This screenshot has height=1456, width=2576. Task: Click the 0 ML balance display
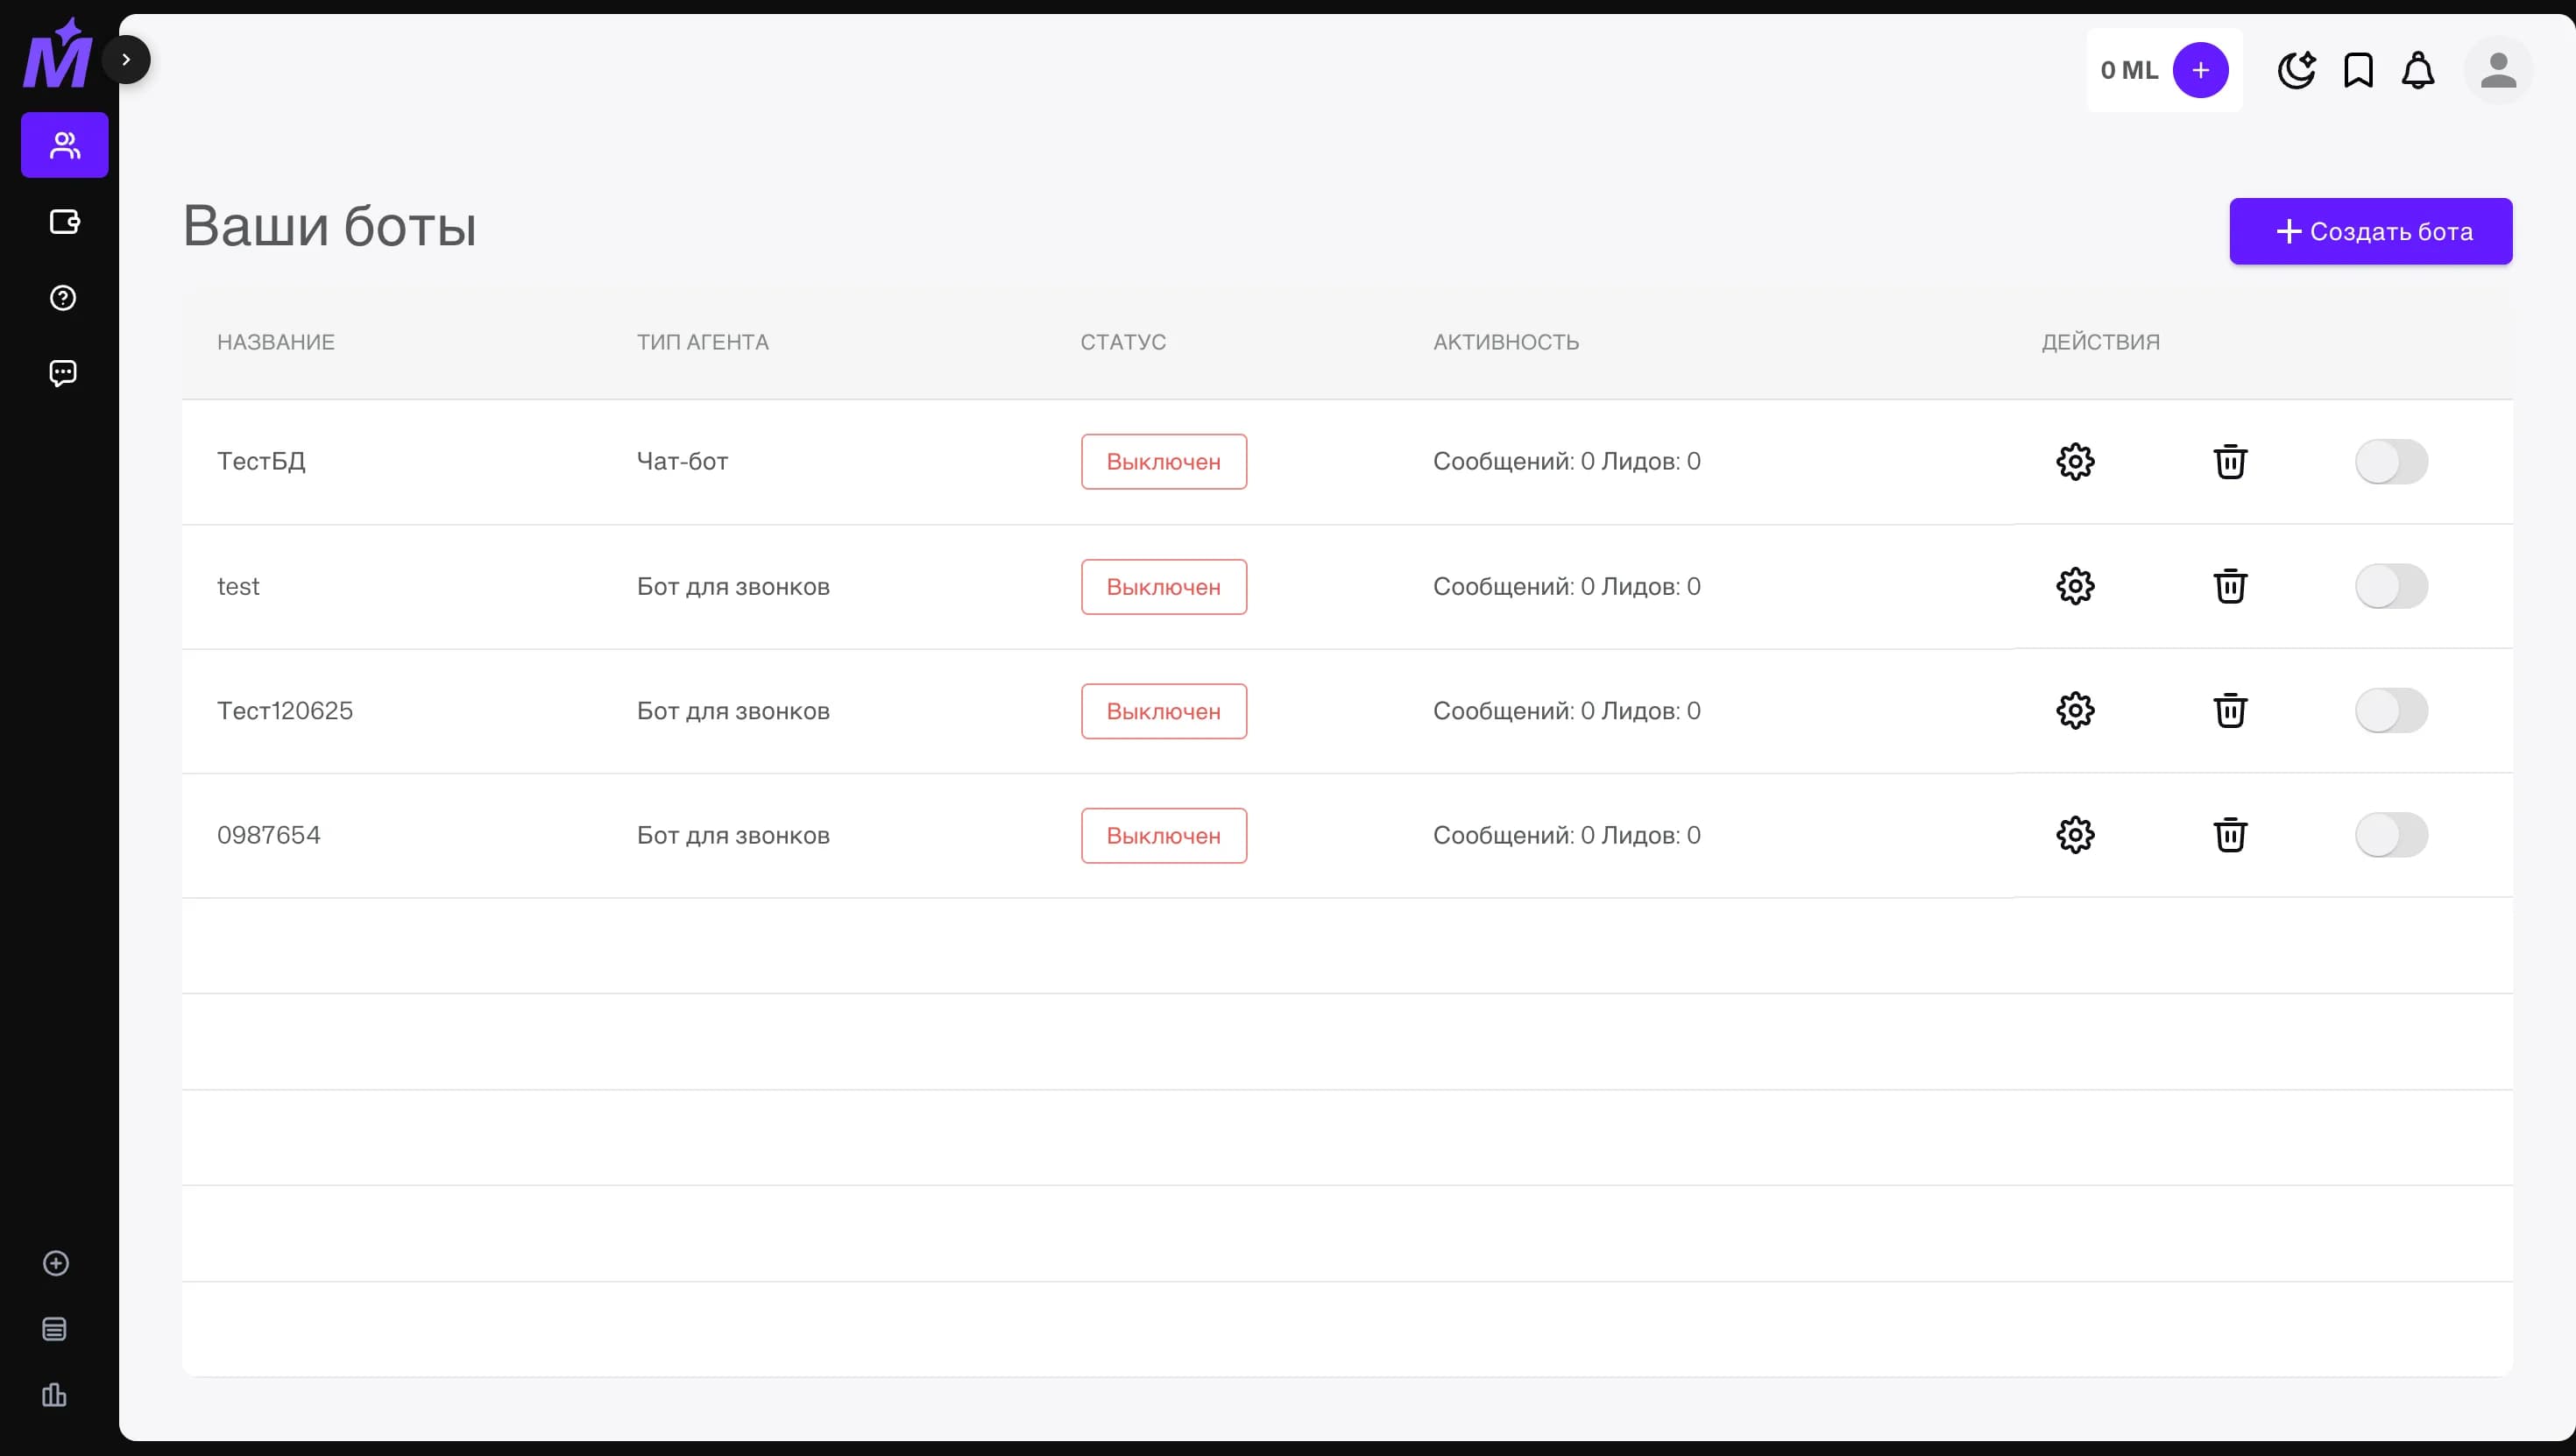tap(2129, 69)
